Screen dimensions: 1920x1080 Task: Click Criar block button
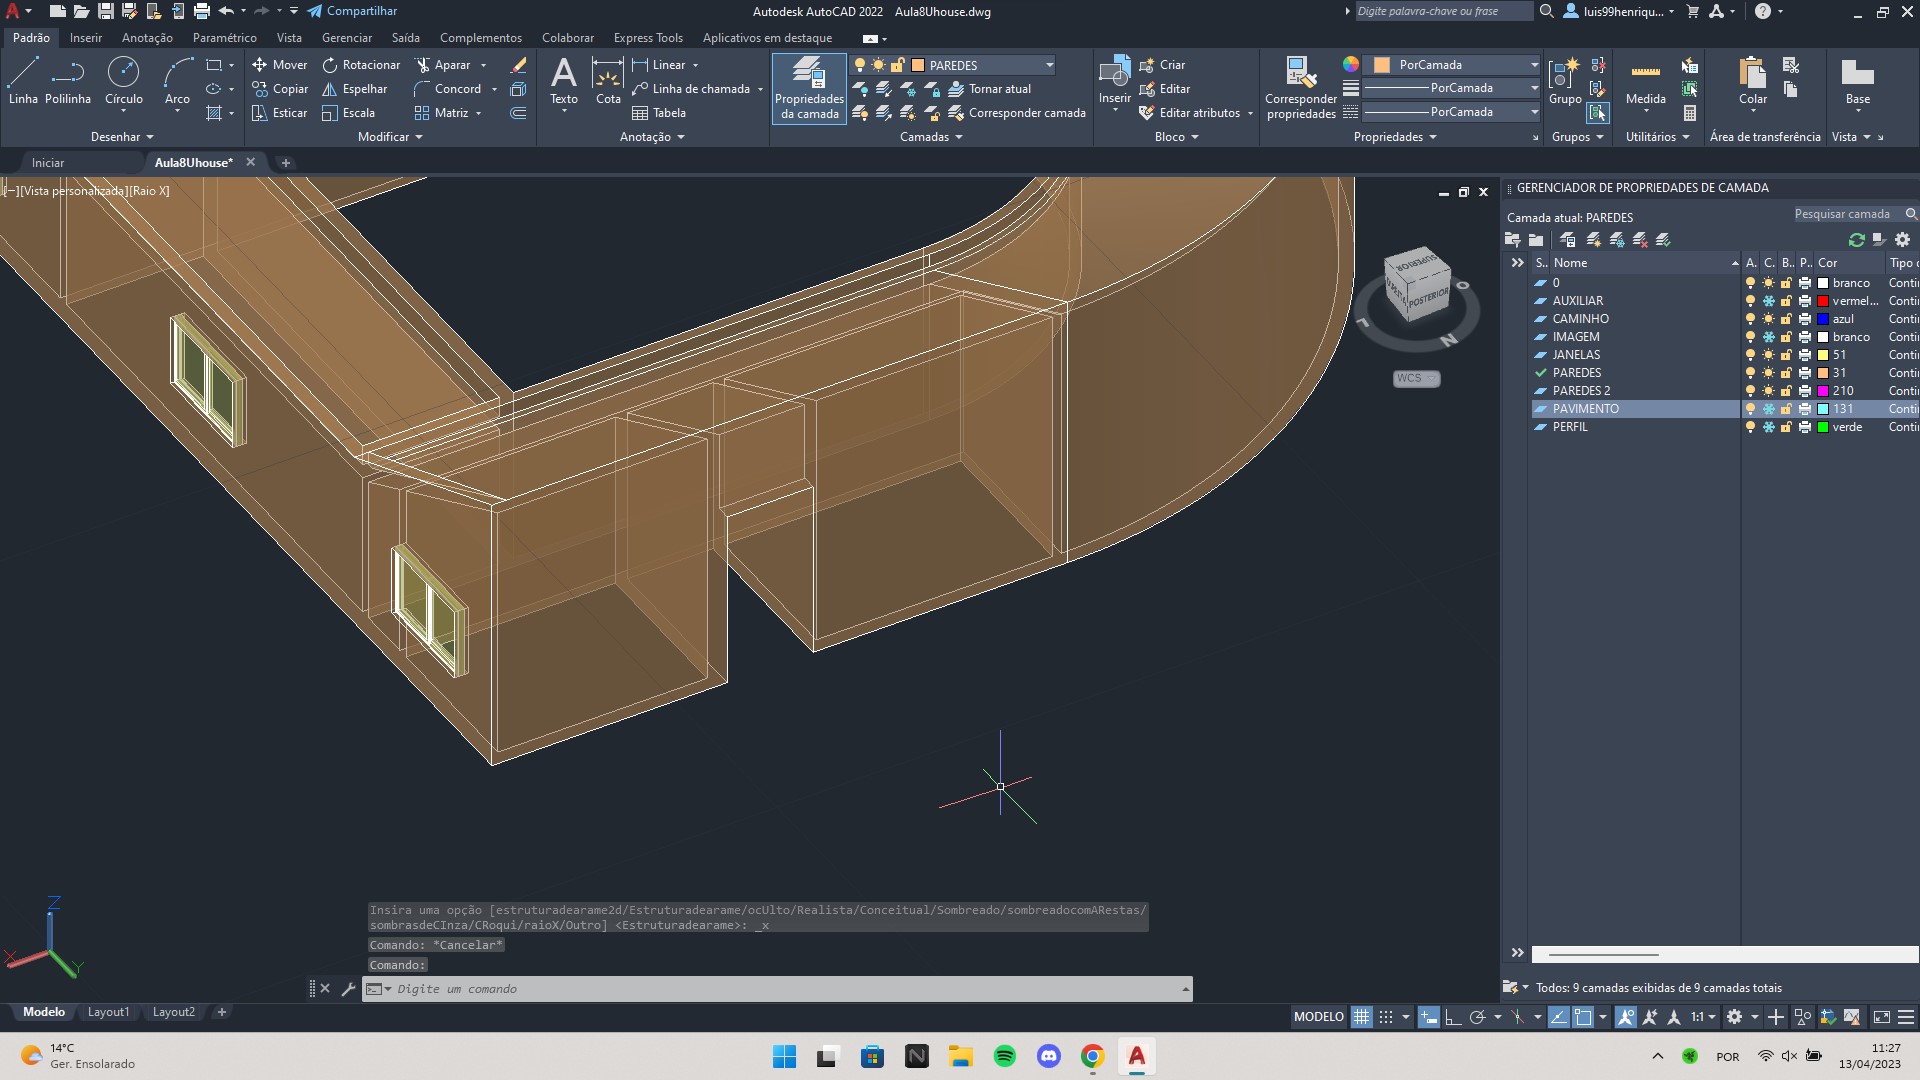pyautogui.click(x=1162, y=65)
